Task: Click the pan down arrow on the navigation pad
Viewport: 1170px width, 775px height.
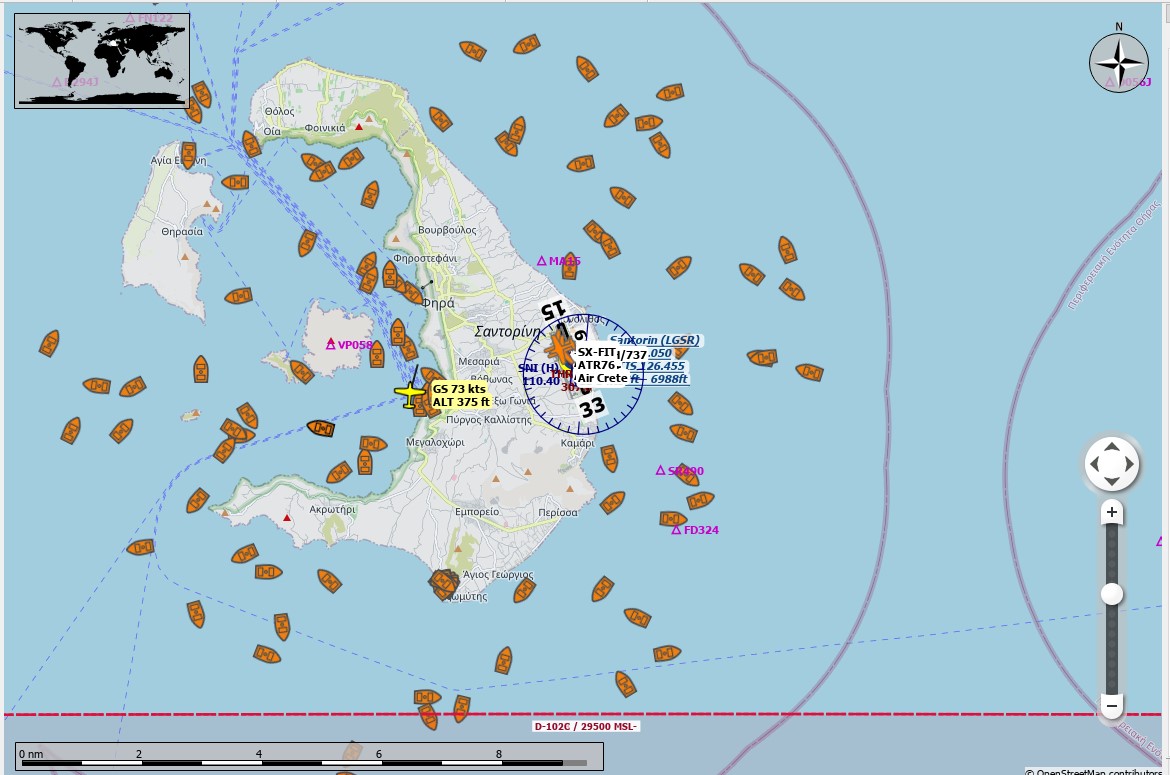Action: pyautogui.click(x=1112, y=481)
